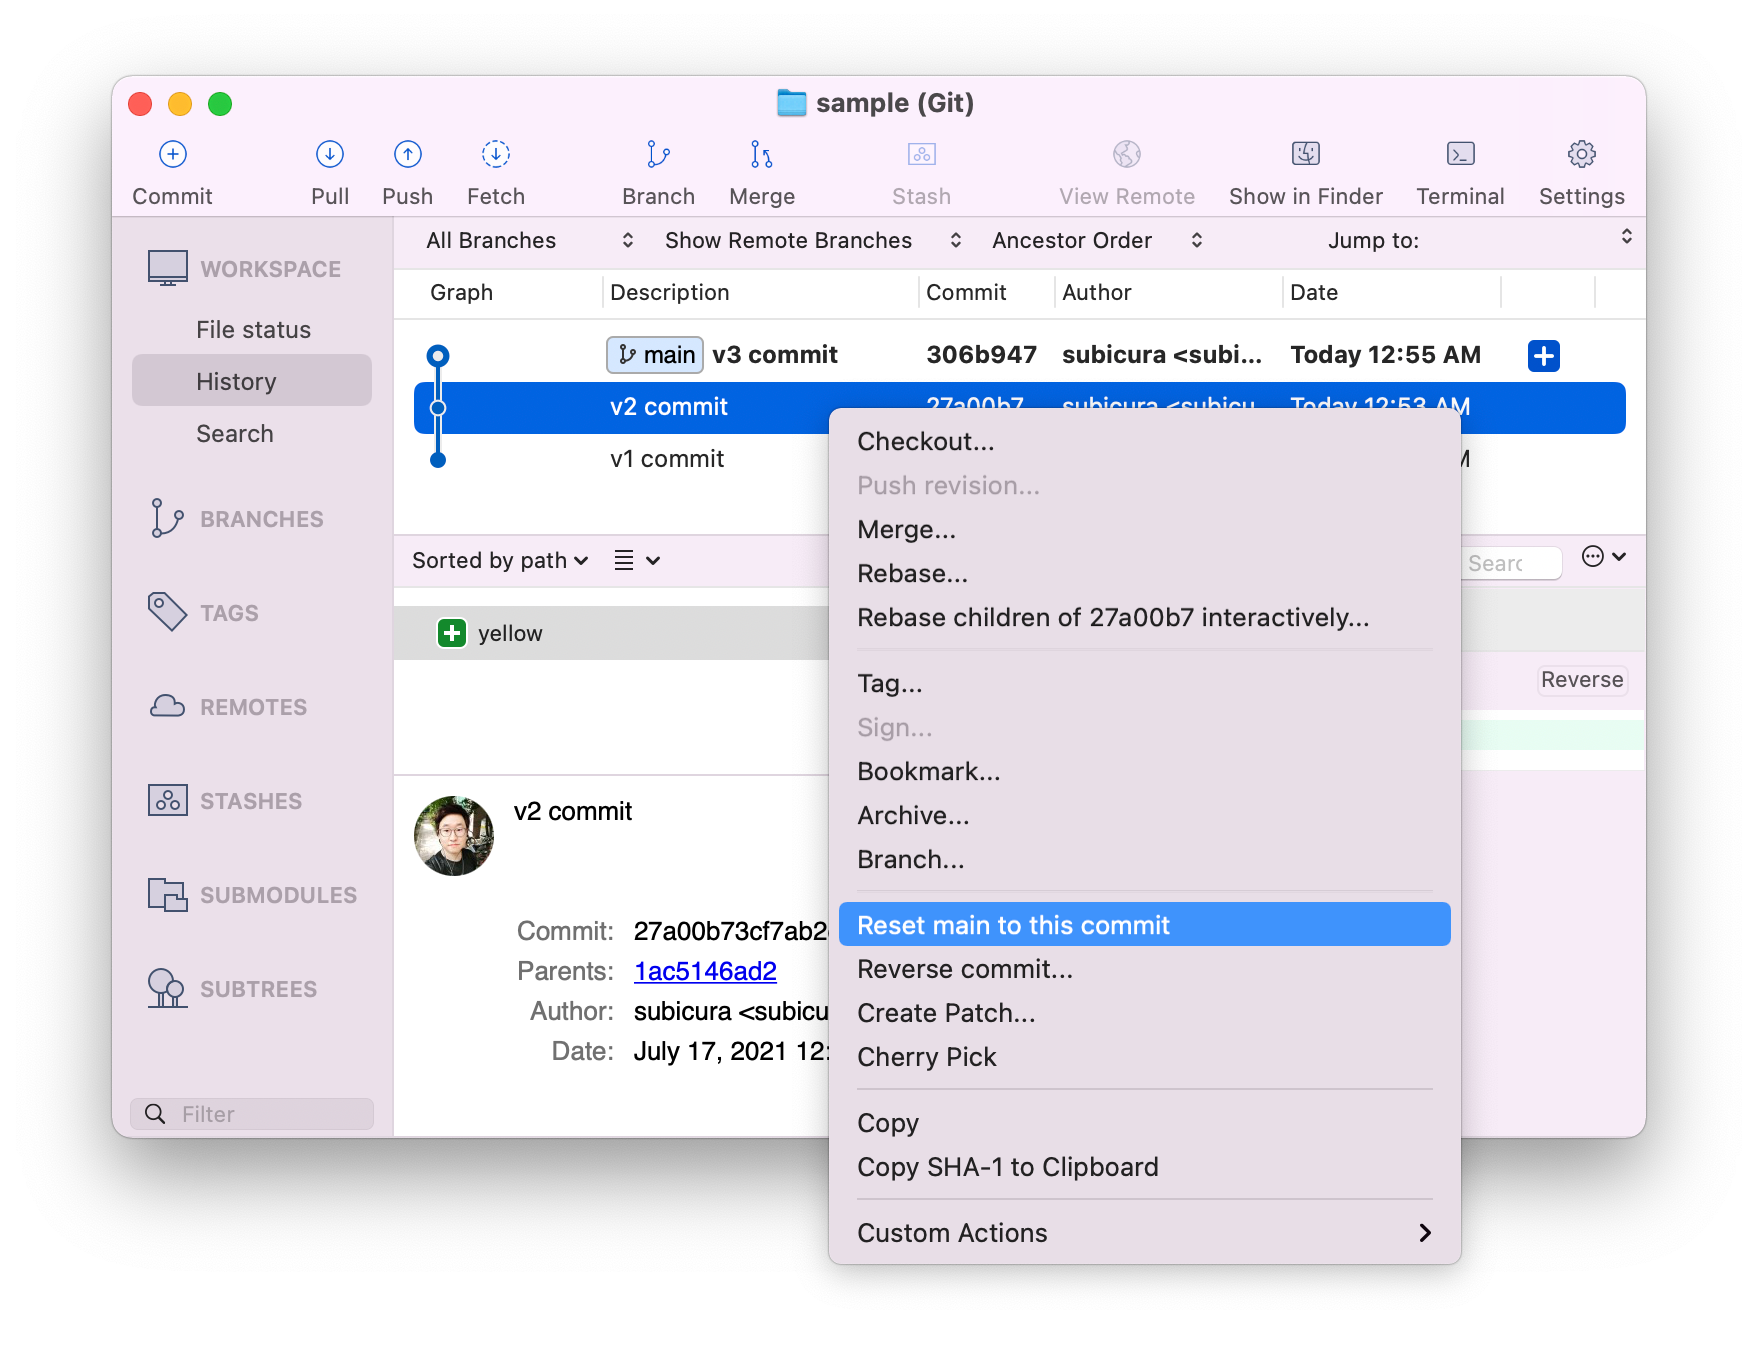Click the v3 commit graph node
The height and width of the screenshot is (1350, 1758).
click(438, 355)
